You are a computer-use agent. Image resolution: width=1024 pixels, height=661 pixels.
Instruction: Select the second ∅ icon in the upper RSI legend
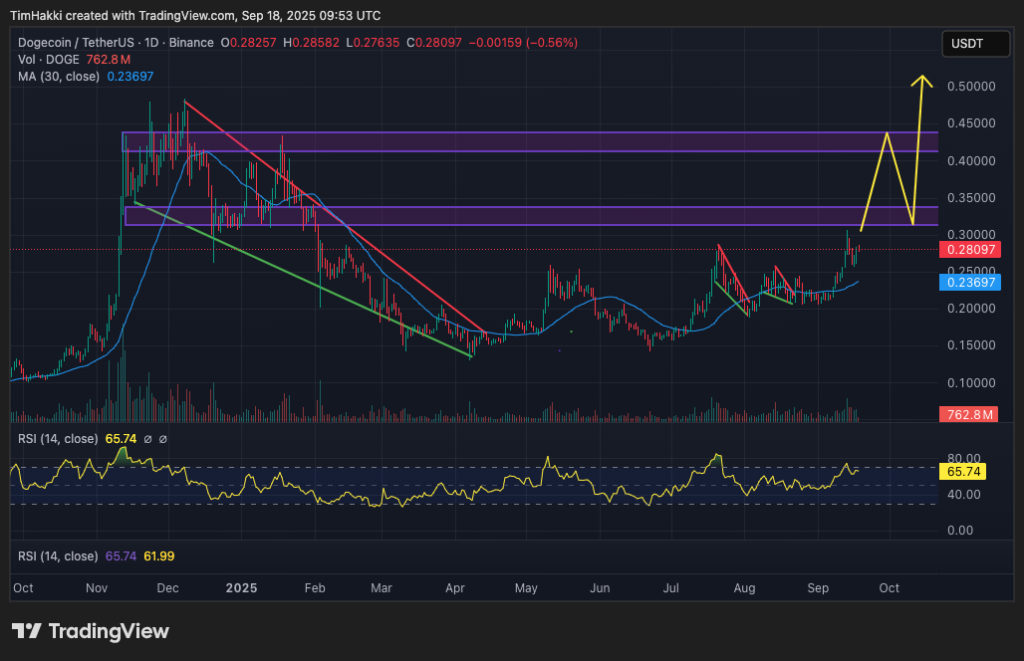point(163,438)
